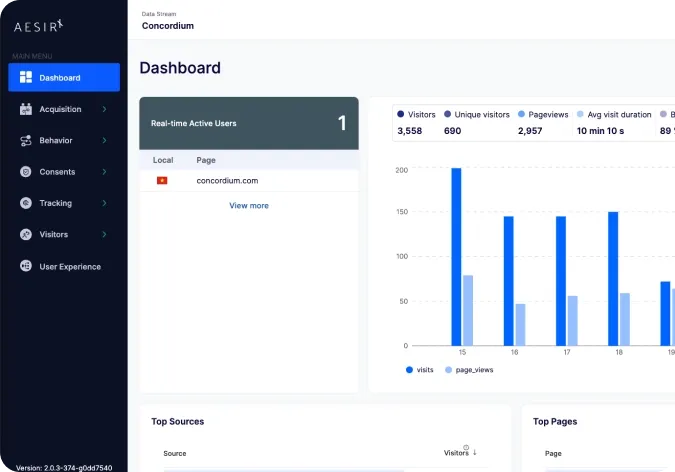Image resolution: width=675 pixels, height=472 pixels.
Task: Sort by the Visitors column header
Action: (x=456, y=453)
